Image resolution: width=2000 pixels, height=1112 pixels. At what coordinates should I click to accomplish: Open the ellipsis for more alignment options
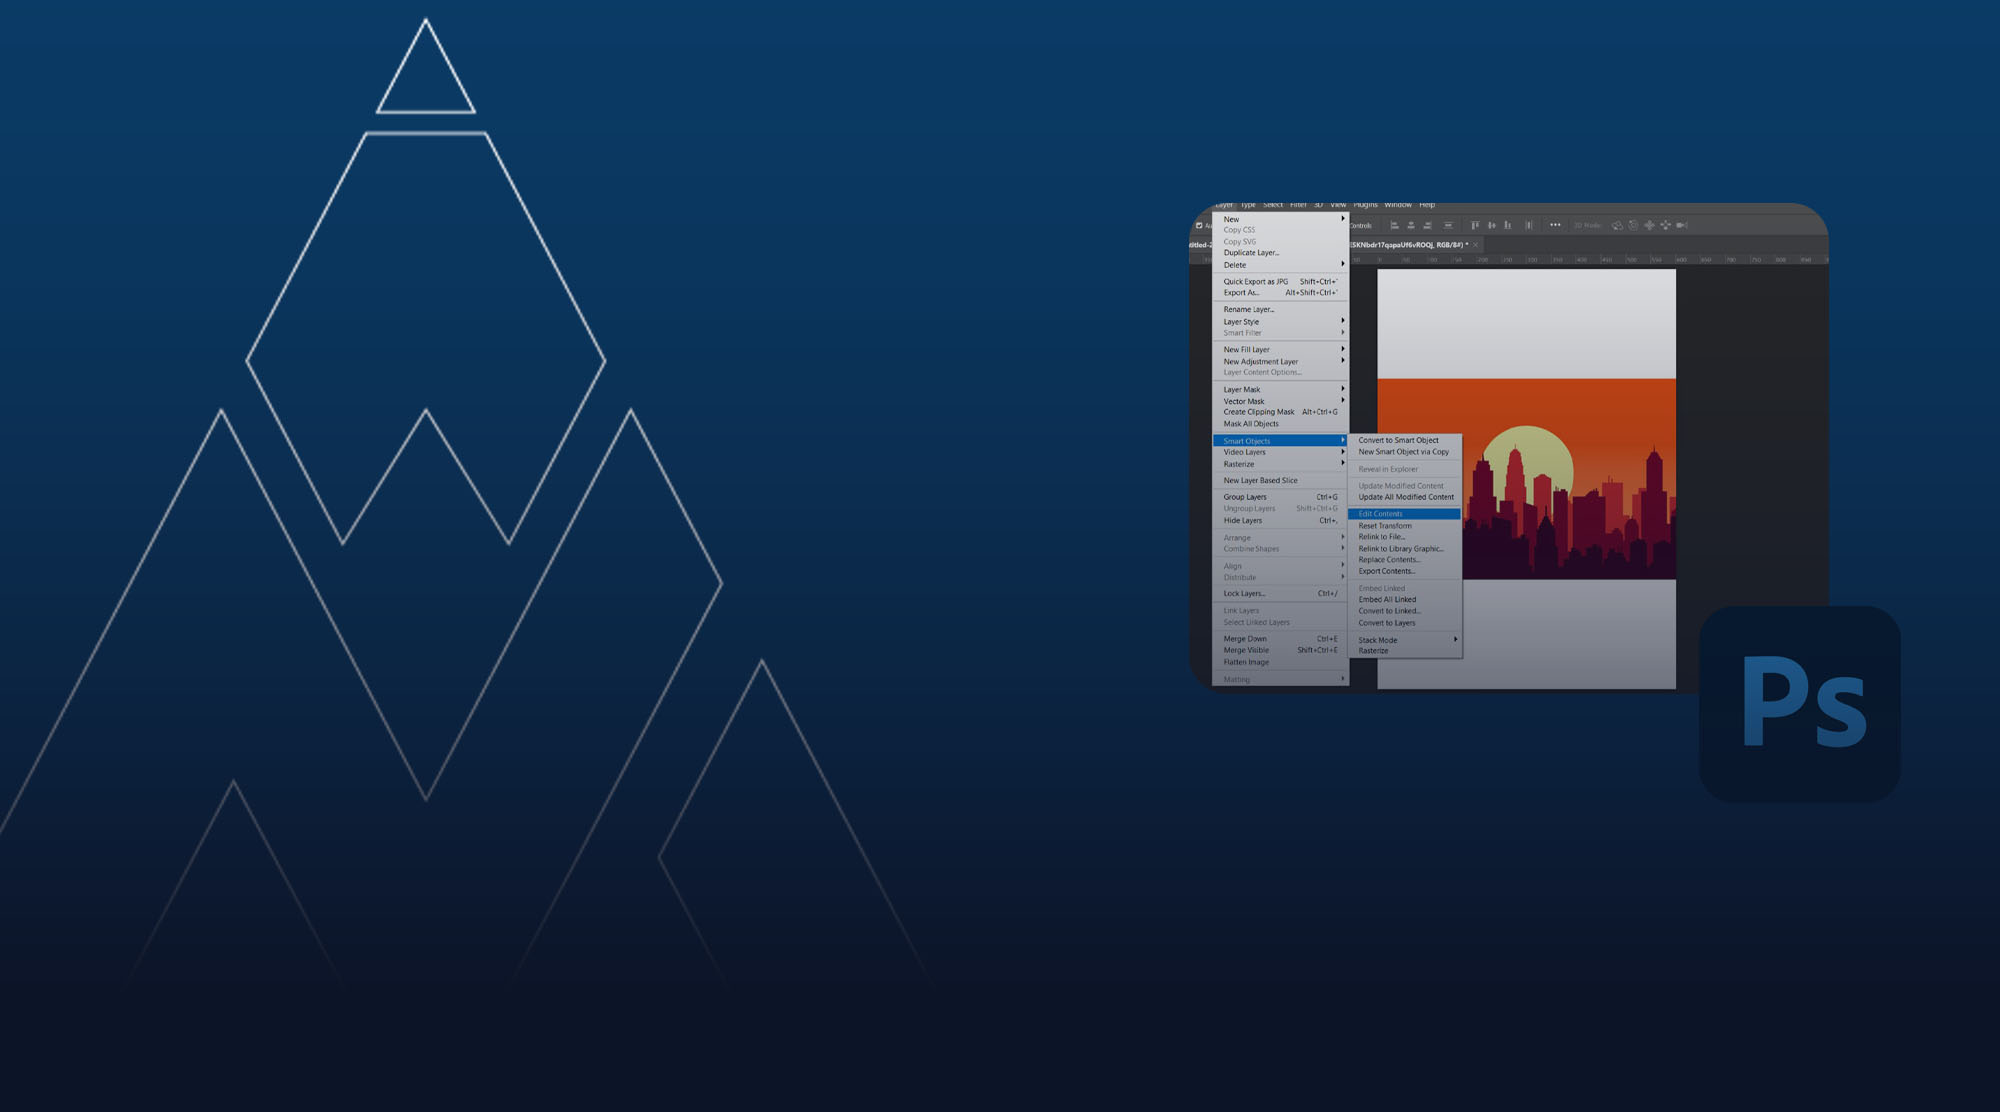(1557, 226)
